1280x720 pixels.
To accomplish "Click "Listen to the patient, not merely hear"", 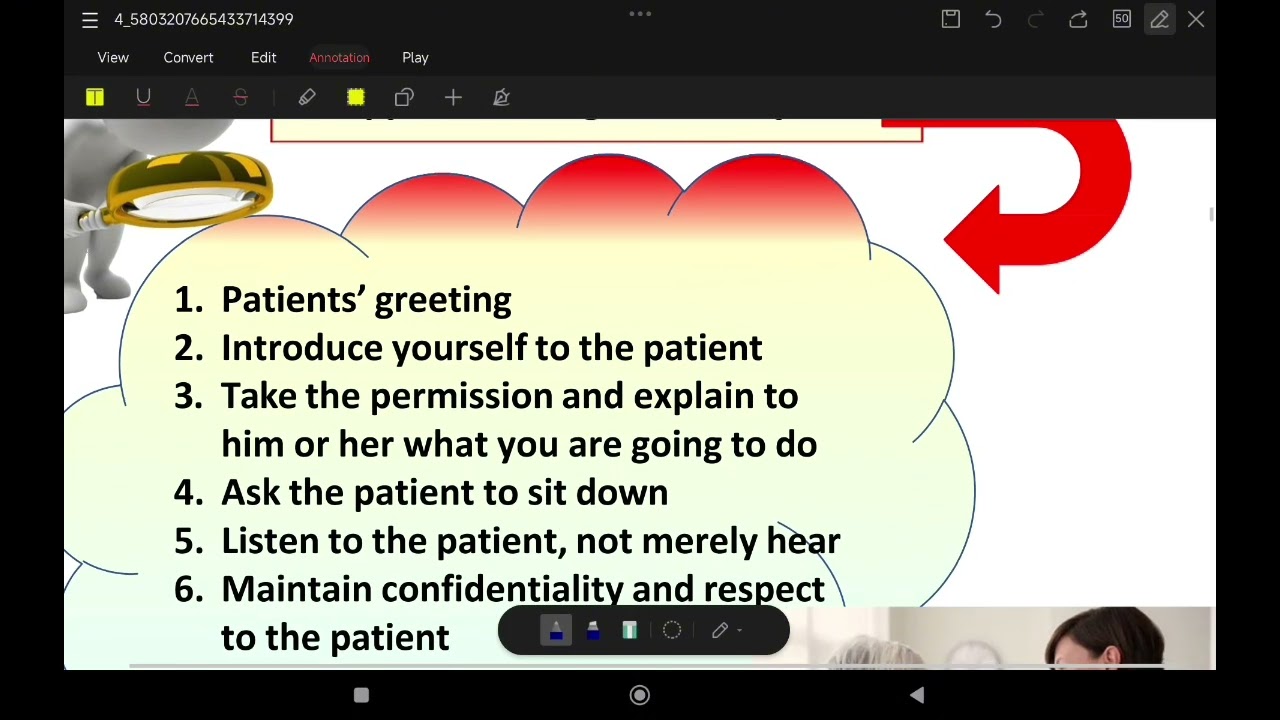I will coord(530,540).
